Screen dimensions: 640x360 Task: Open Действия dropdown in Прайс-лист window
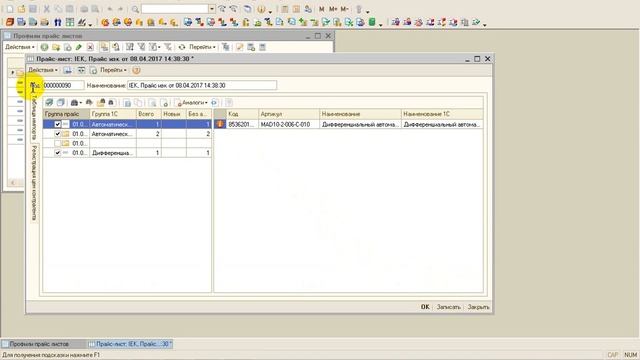point(43,70)
